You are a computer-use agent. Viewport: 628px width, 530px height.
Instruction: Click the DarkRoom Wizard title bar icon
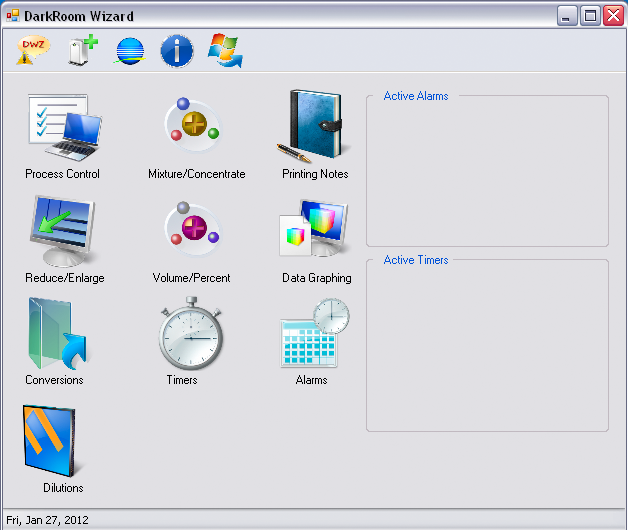click(13, 16)
